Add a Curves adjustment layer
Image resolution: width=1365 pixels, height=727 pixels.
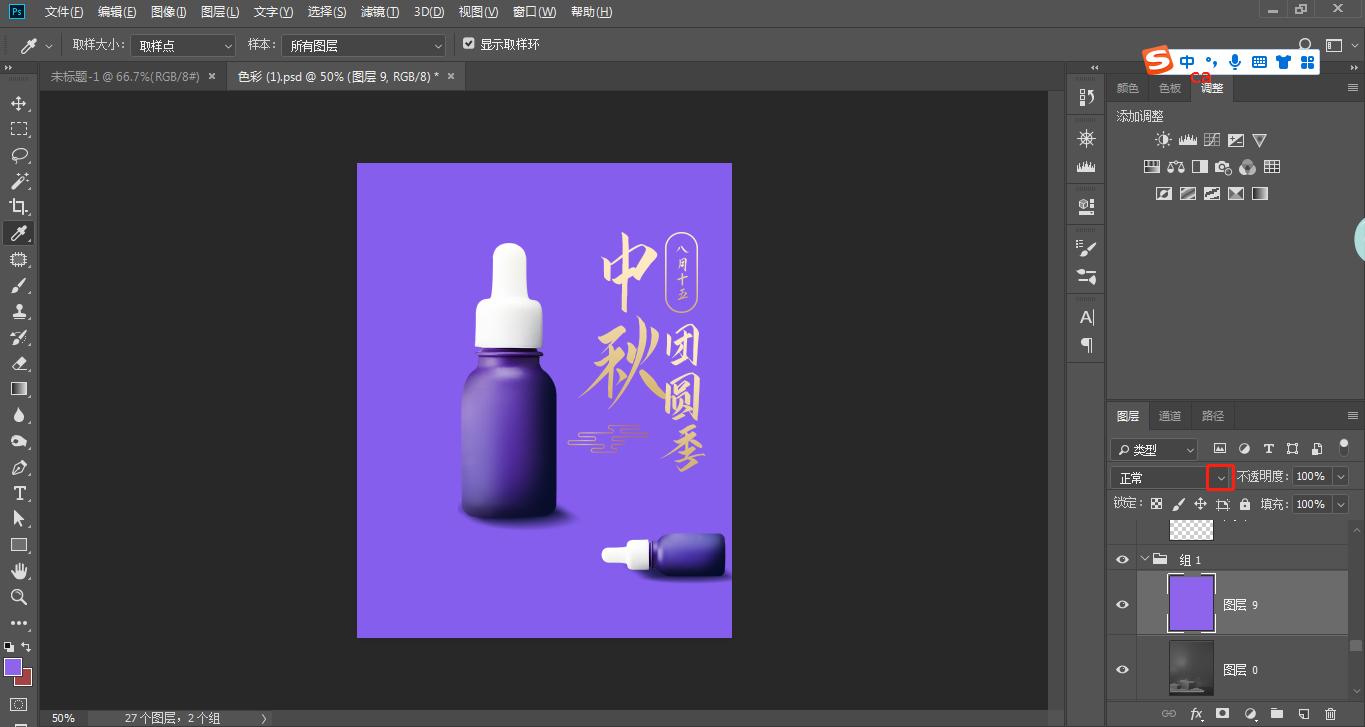[x=1210, y=140]
